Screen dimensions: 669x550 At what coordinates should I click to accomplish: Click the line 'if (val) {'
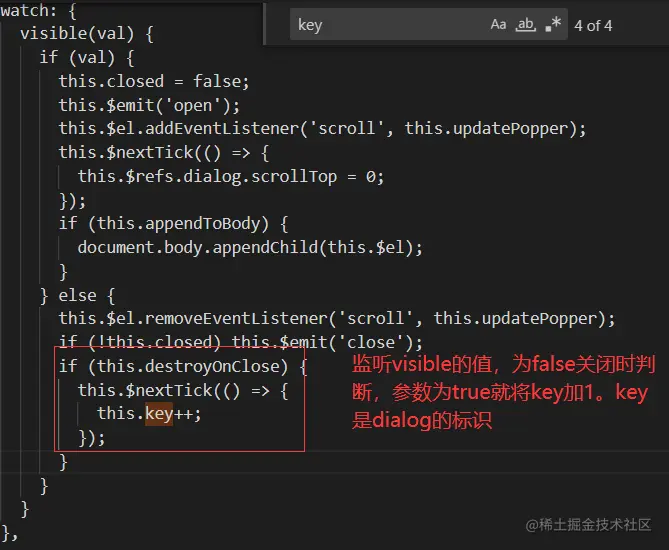click(x=87, y=57)
